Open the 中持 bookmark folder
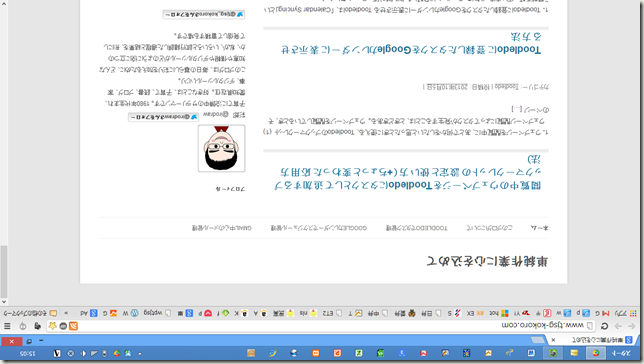This screenshot has width=644, height=364. click(378, 313)
